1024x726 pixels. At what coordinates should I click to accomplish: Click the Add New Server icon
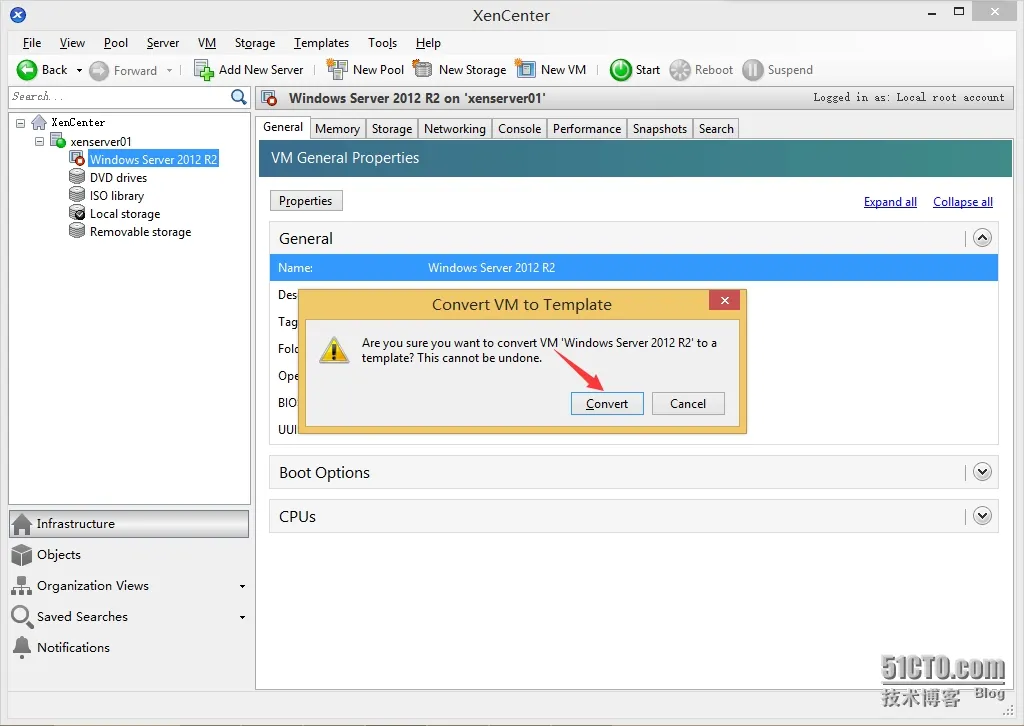click(204, 70)
